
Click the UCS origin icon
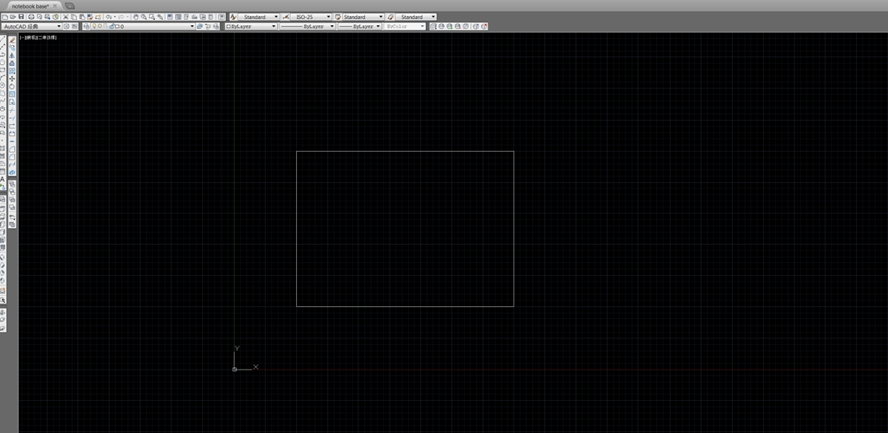(234, 369)
